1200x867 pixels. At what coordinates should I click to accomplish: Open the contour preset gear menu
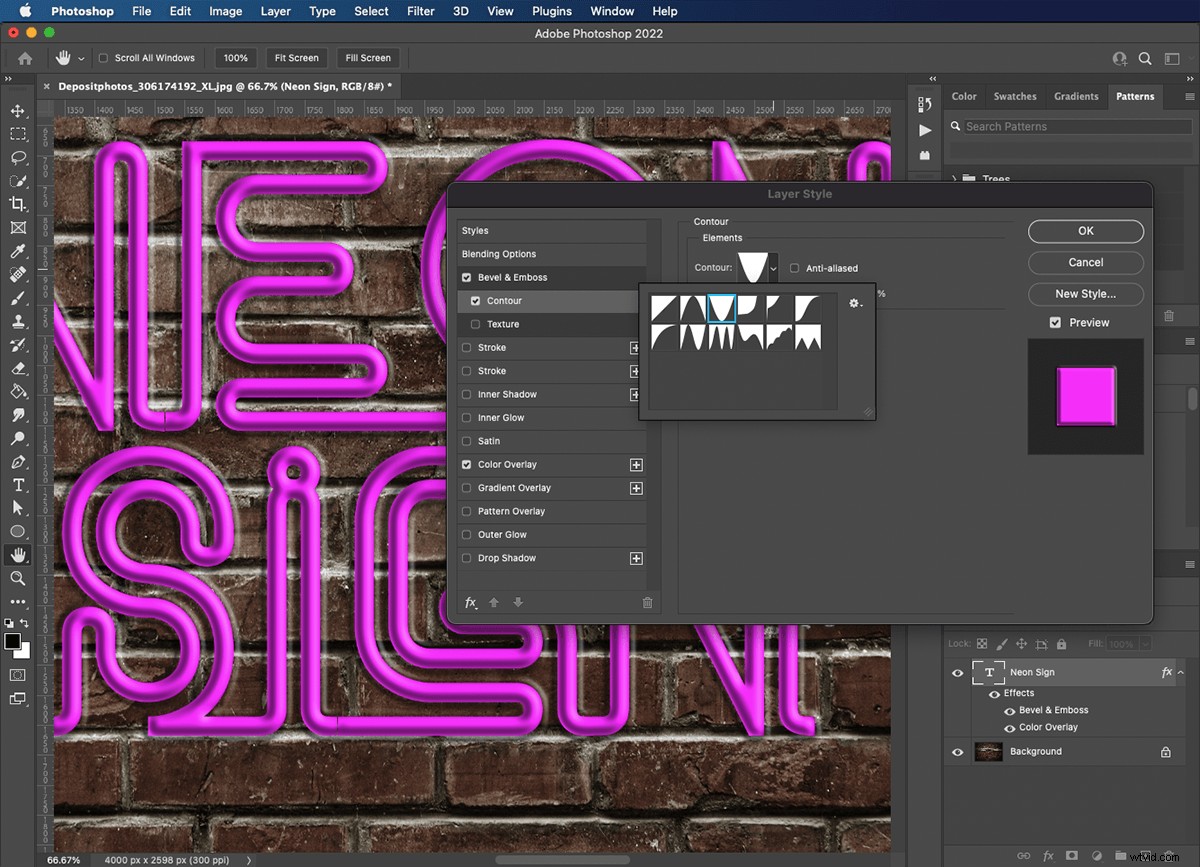pyautogui.click(x=855, y=303)
